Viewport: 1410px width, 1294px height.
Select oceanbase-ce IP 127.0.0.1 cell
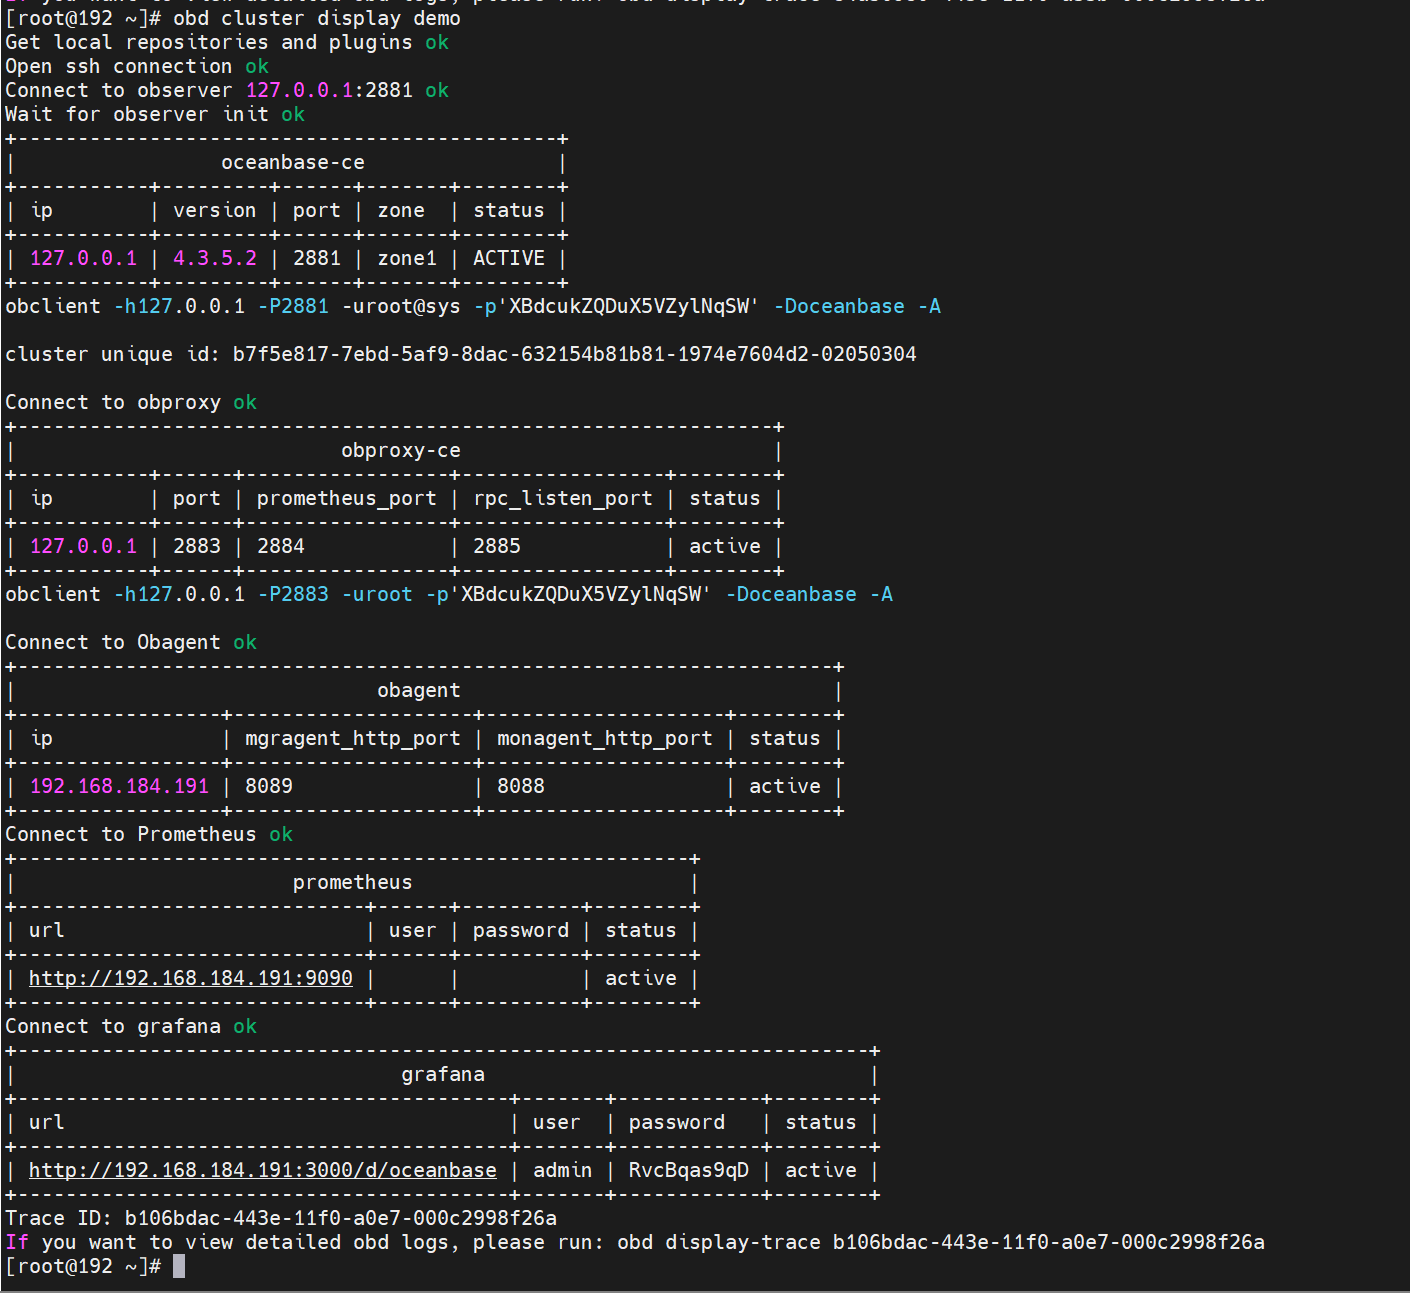(83, 258)
